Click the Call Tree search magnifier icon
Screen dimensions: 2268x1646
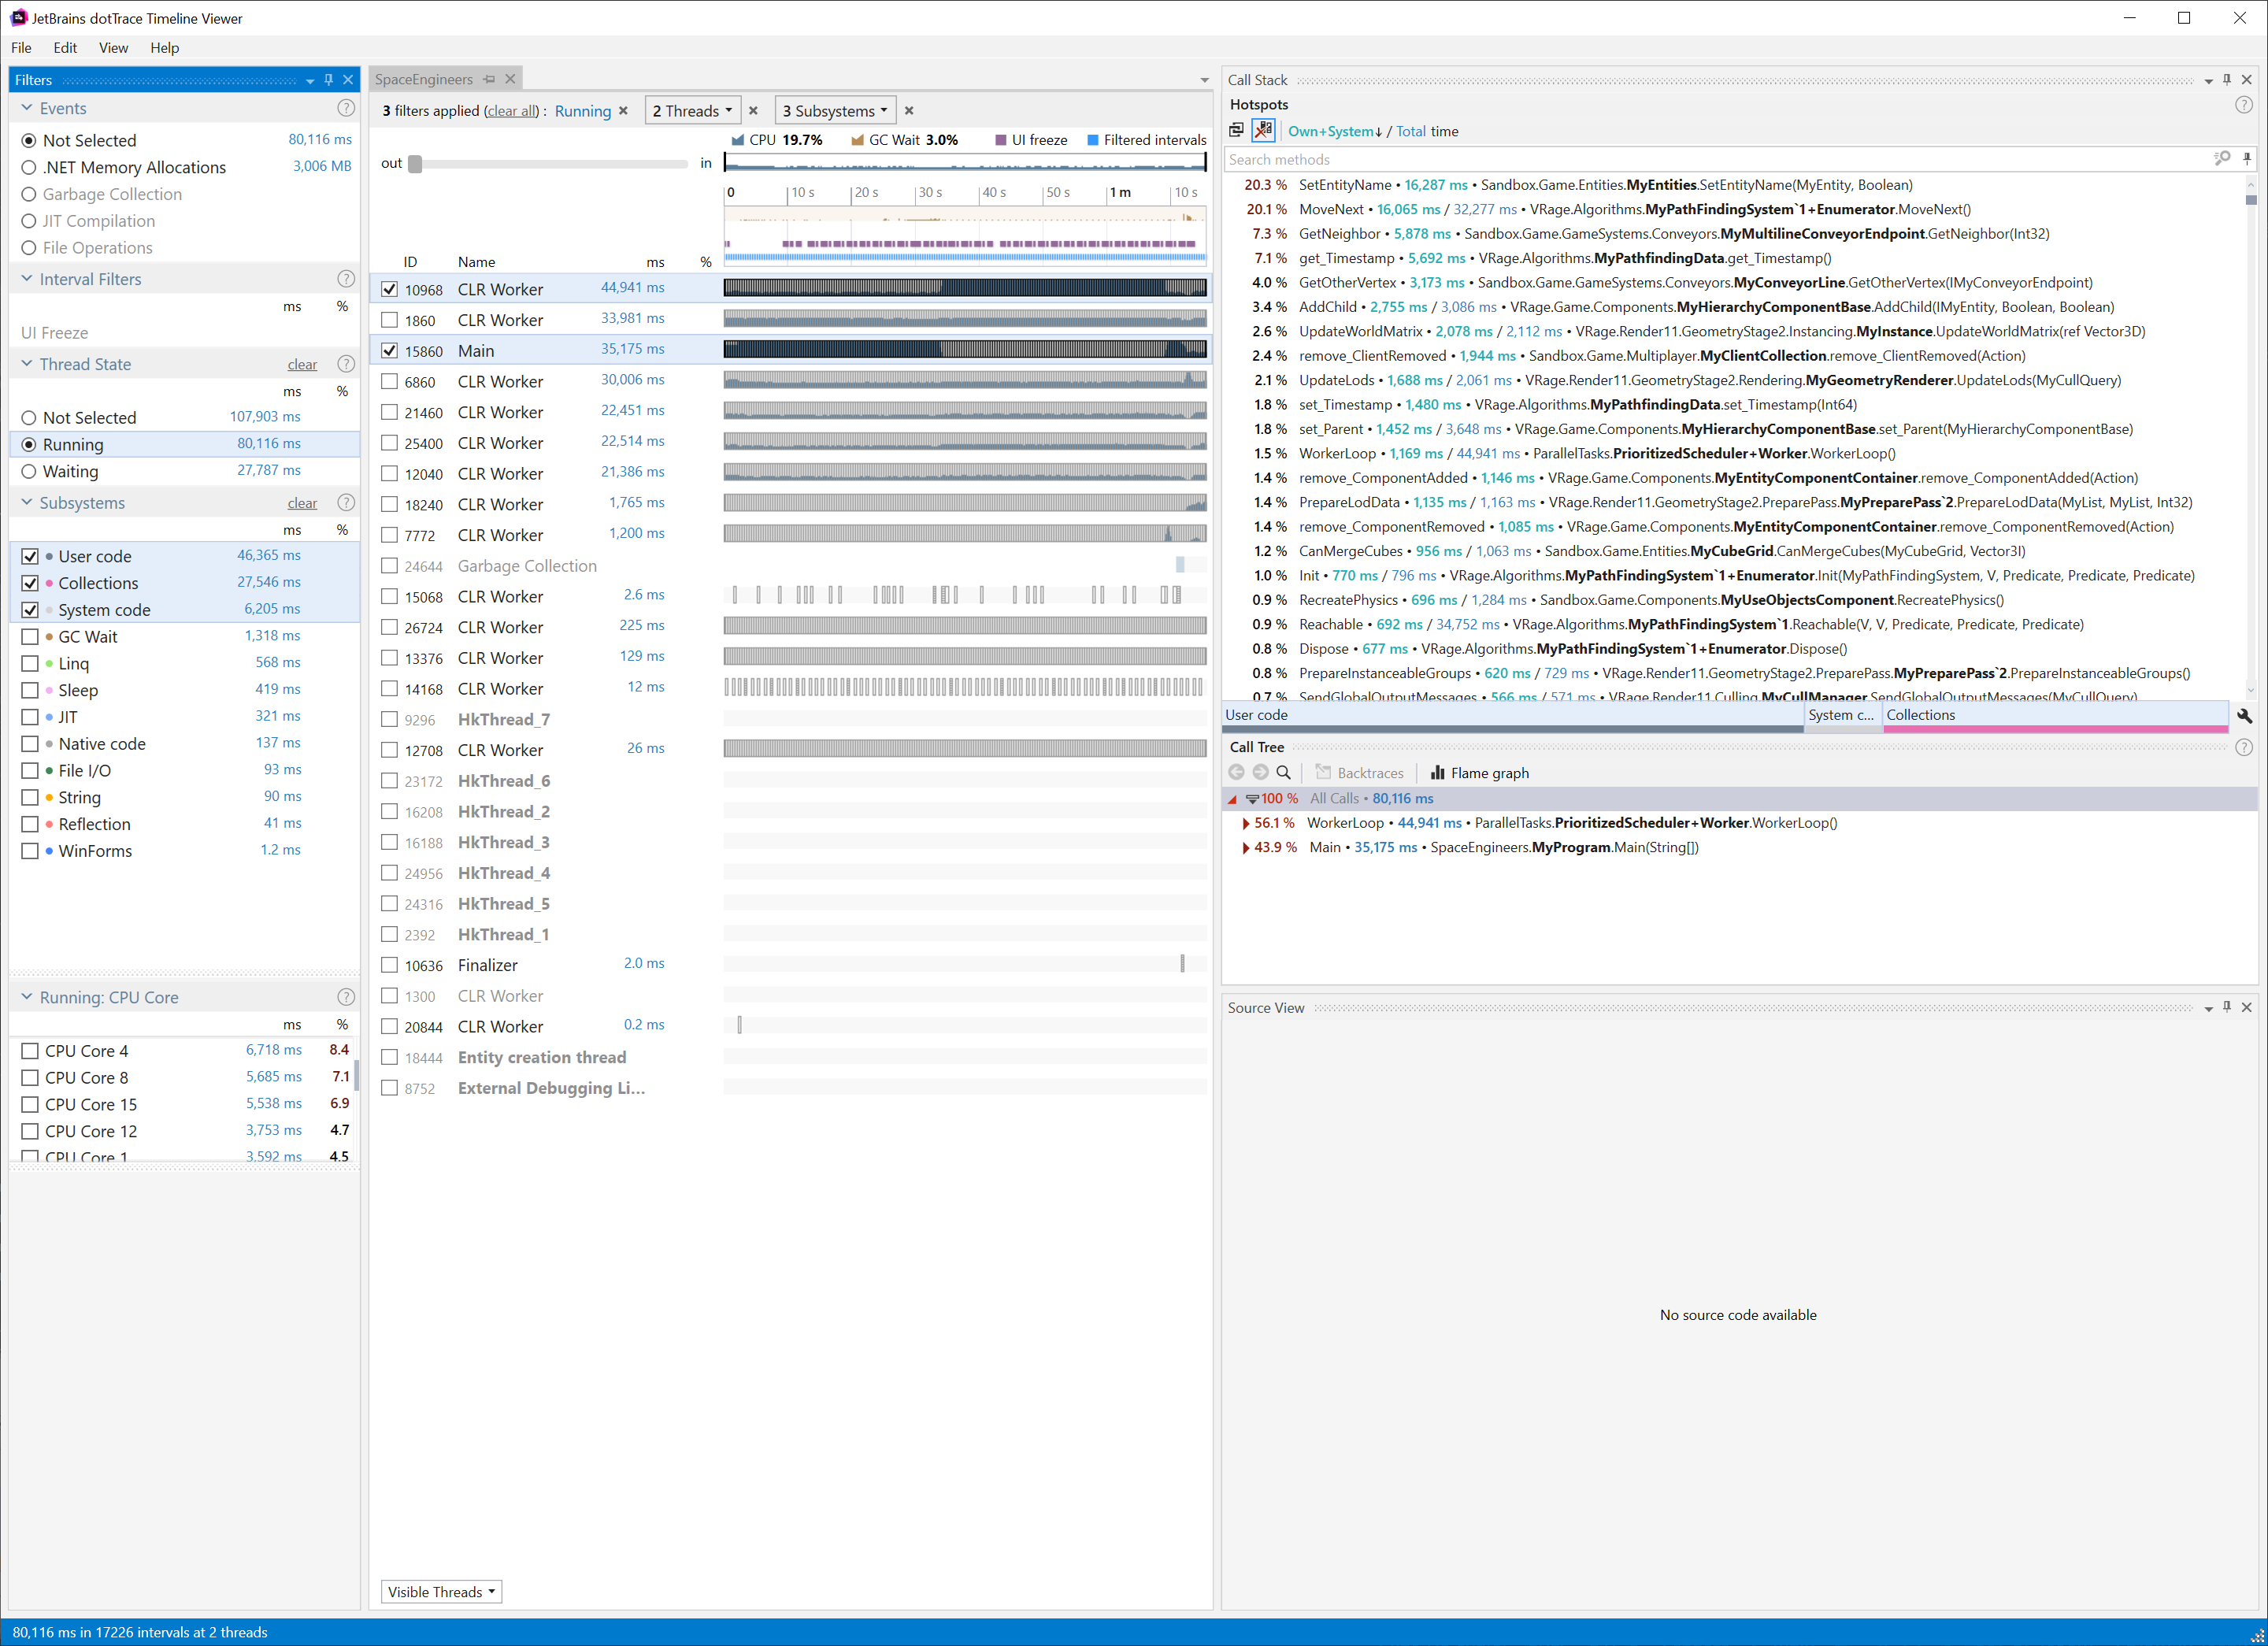tap(1284, 773)
